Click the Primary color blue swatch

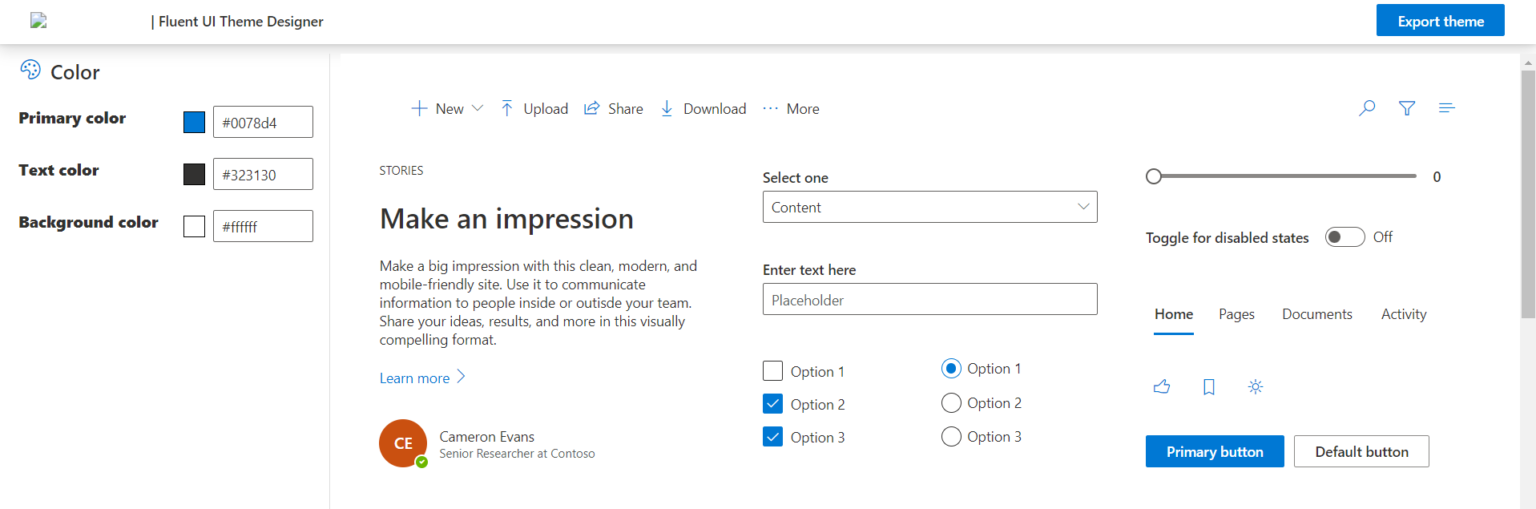(x=194, y=122)
